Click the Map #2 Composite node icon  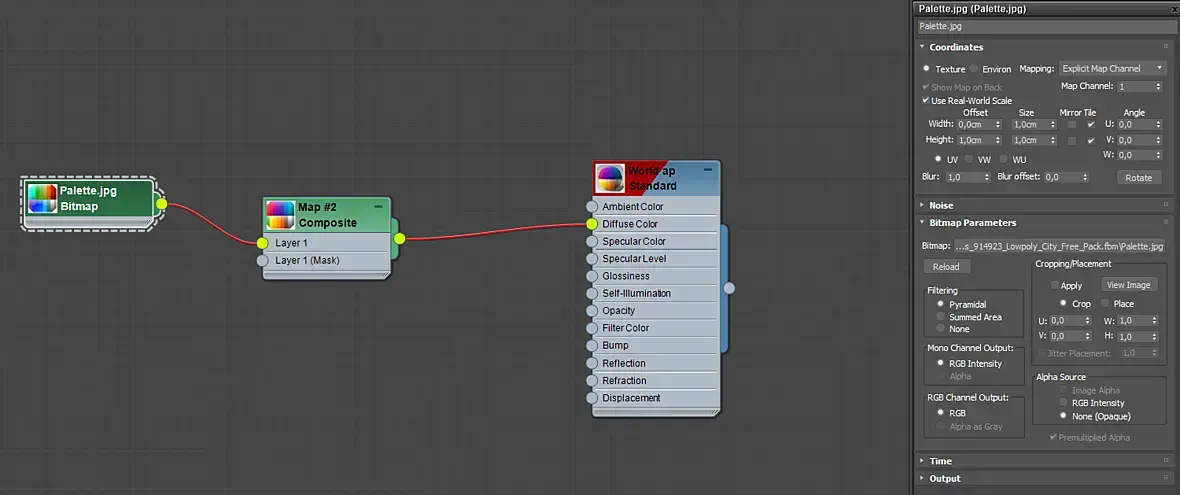click(280, 215)
